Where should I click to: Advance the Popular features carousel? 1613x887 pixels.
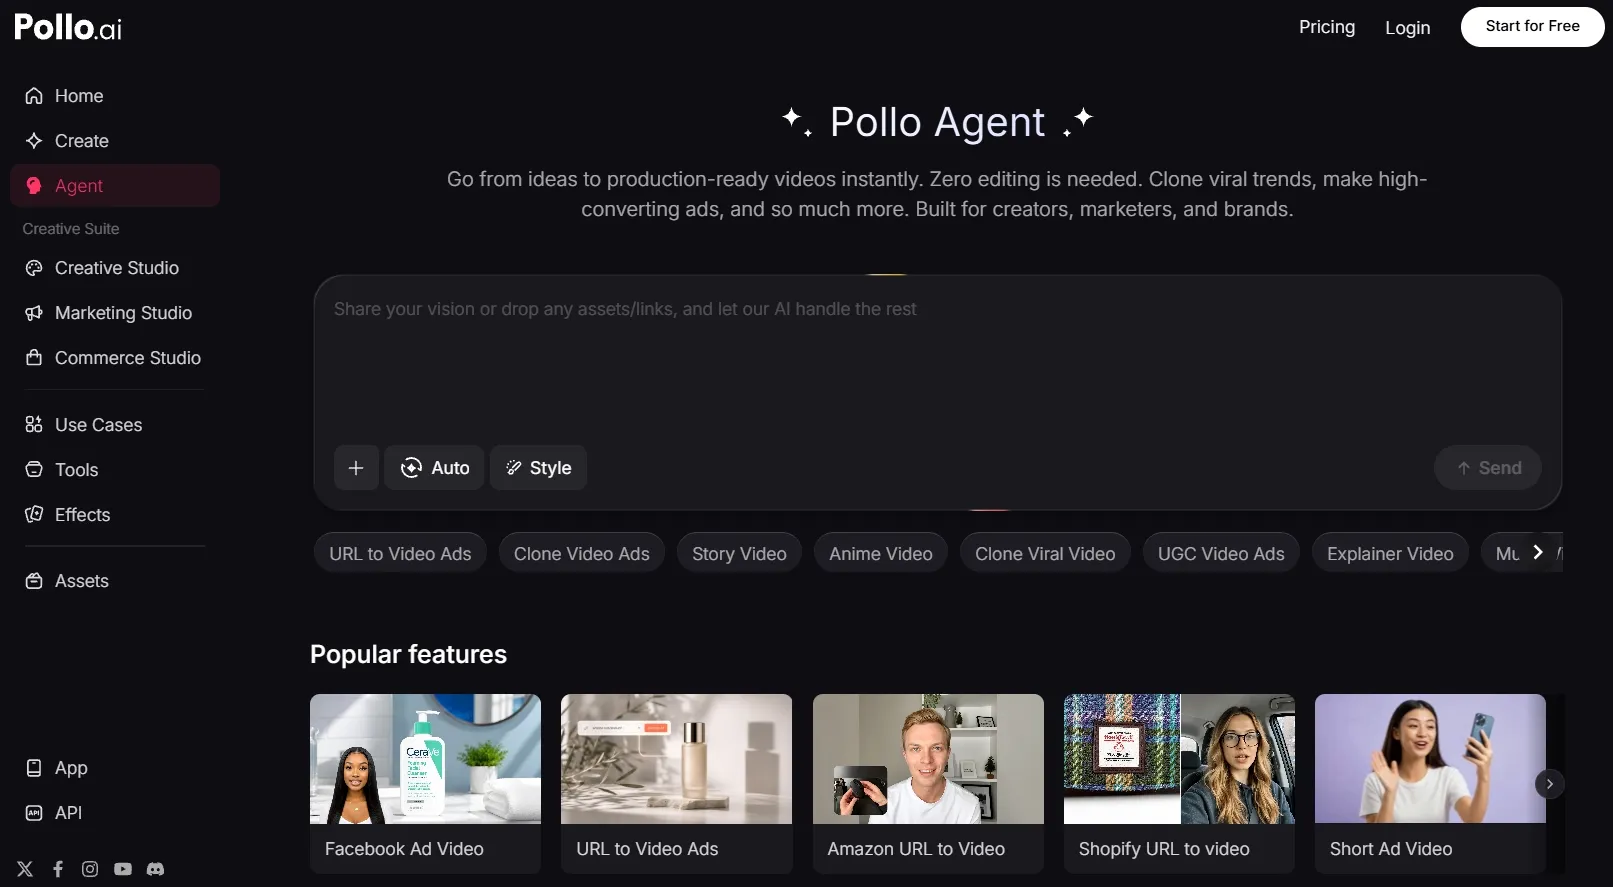(x=1550, y=784)
